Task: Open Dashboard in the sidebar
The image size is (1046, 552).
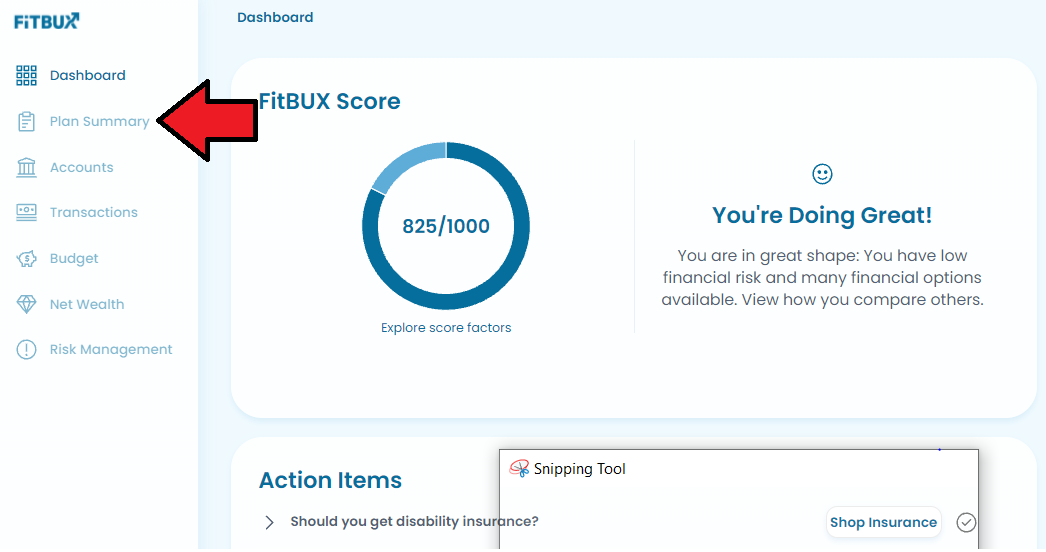Action: 87,75
